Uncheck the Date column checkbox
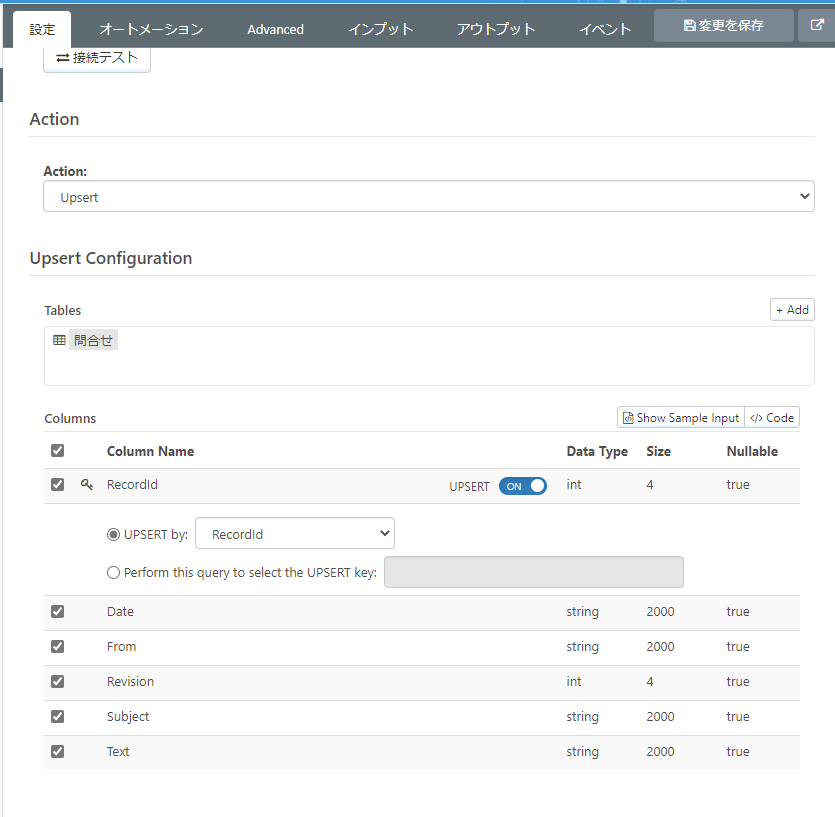835x817 pixels. (57, 612)
